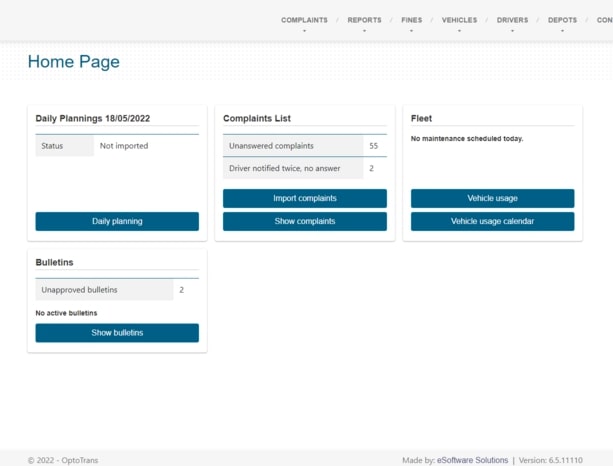Open the Complaints menu

[x=304, y=20]
